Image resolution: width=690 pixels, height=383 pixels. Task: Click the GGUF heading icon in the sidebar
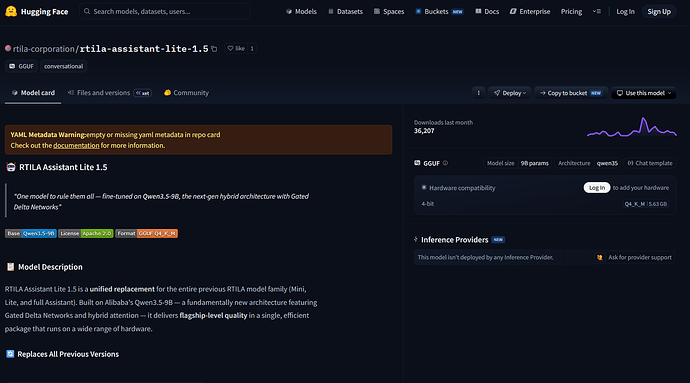(417, 163)
